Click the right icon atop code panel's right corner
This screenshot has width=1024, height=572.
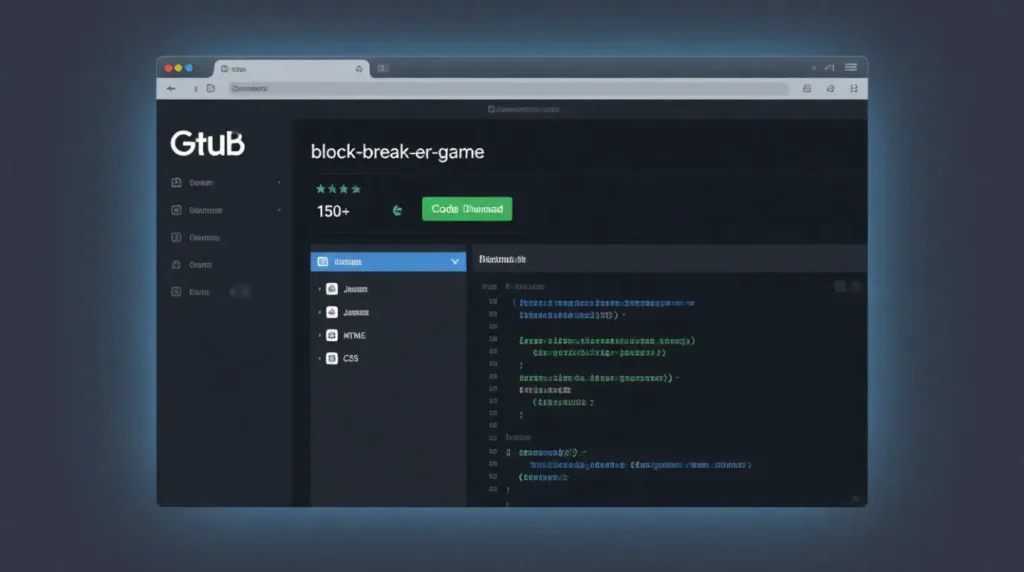click(856, 286)
